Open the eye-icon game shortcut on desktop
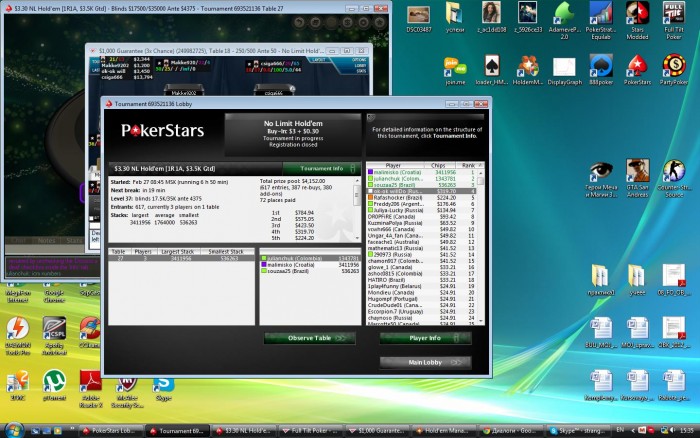The height and width of the screenshot is (438, 700). (x=601, y=179)
